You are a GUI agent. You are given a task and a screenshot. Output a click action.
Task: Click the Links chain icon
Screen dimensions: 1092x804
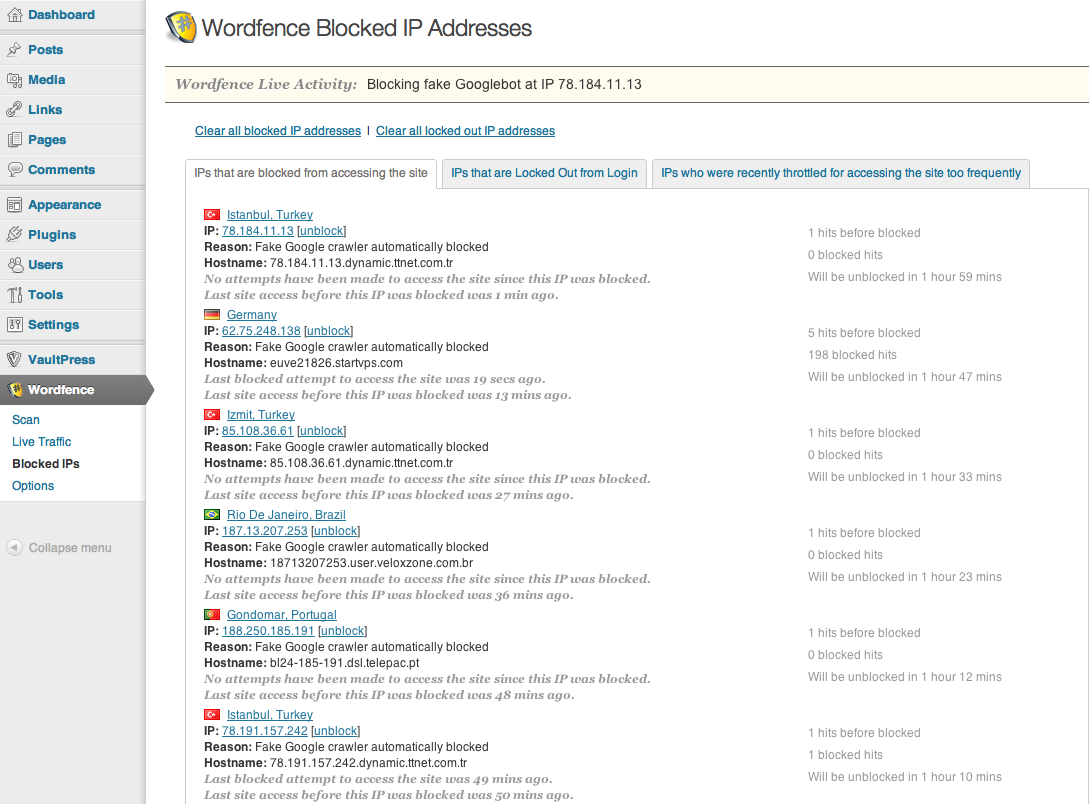click(14, 110)
